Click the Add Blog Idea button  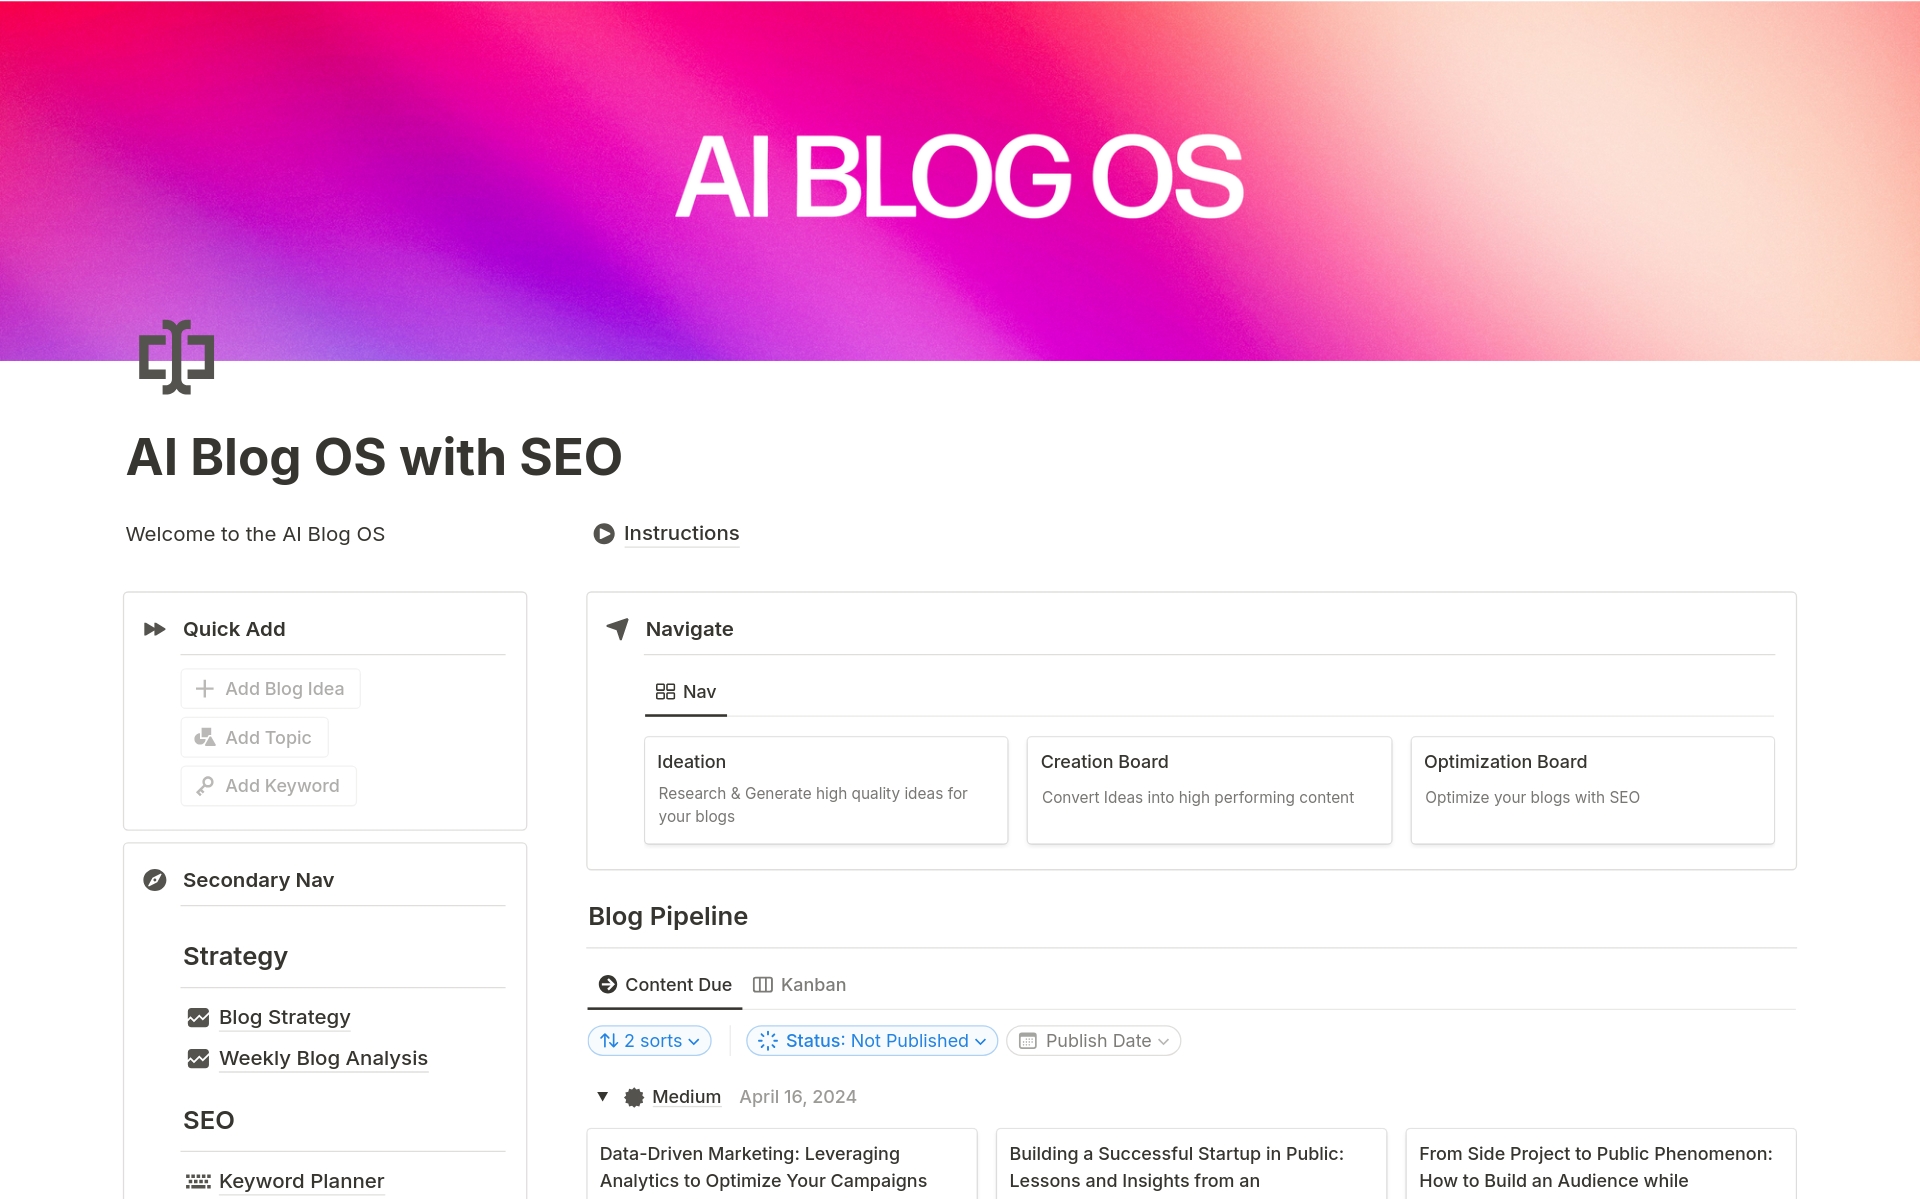coord(271,689)
